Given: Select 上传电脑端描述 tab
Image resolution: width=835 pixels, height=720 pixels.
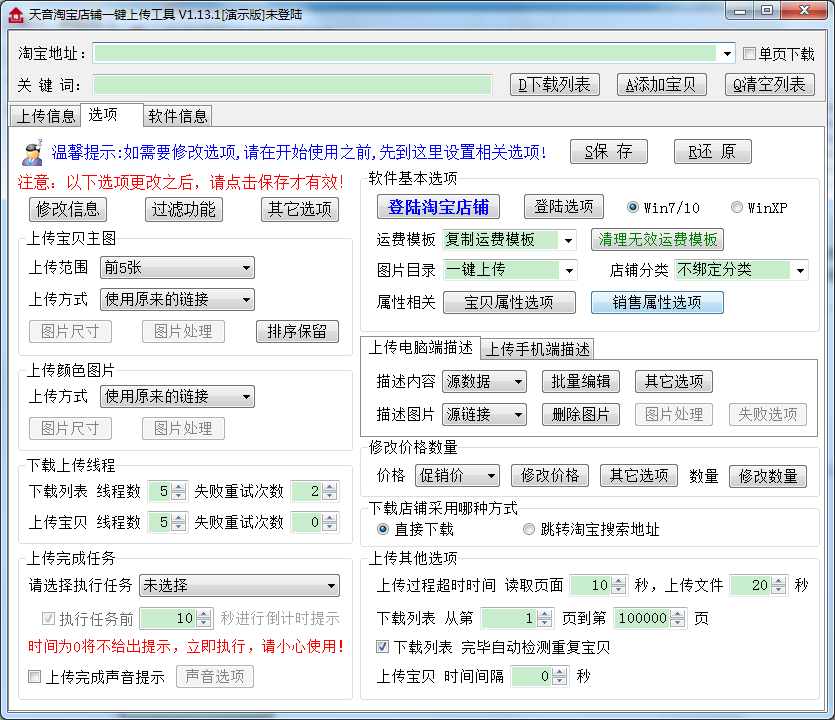Looking at the screenshot, I should point(421,348).
